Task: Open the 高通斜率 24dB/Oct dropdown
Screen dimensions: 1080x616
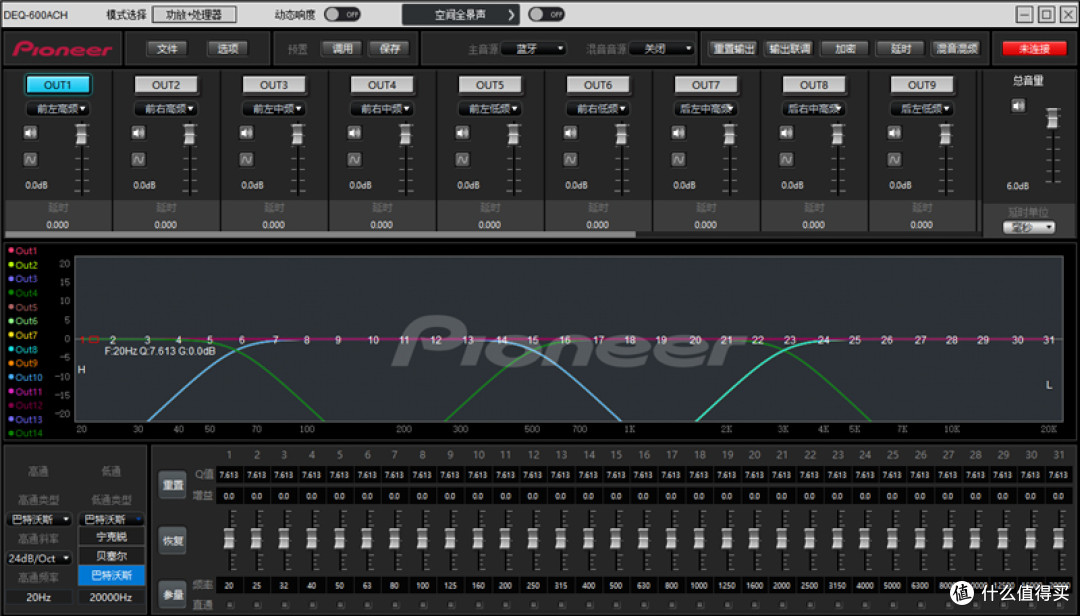Action: (39, 558)
